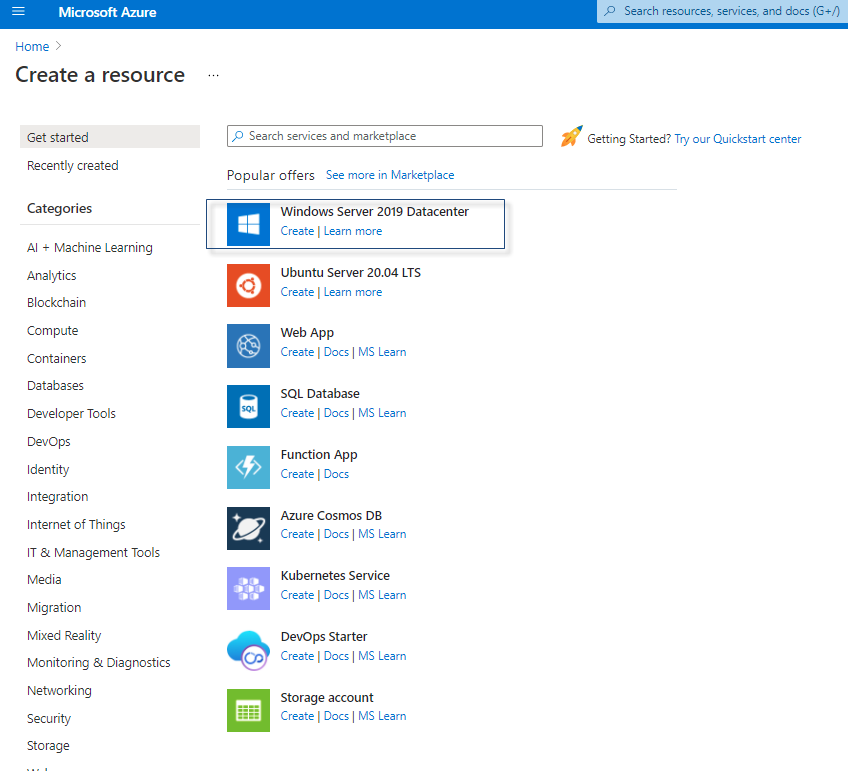Open MS Learn link for DevOps Starter

click(x=382, y=656)
